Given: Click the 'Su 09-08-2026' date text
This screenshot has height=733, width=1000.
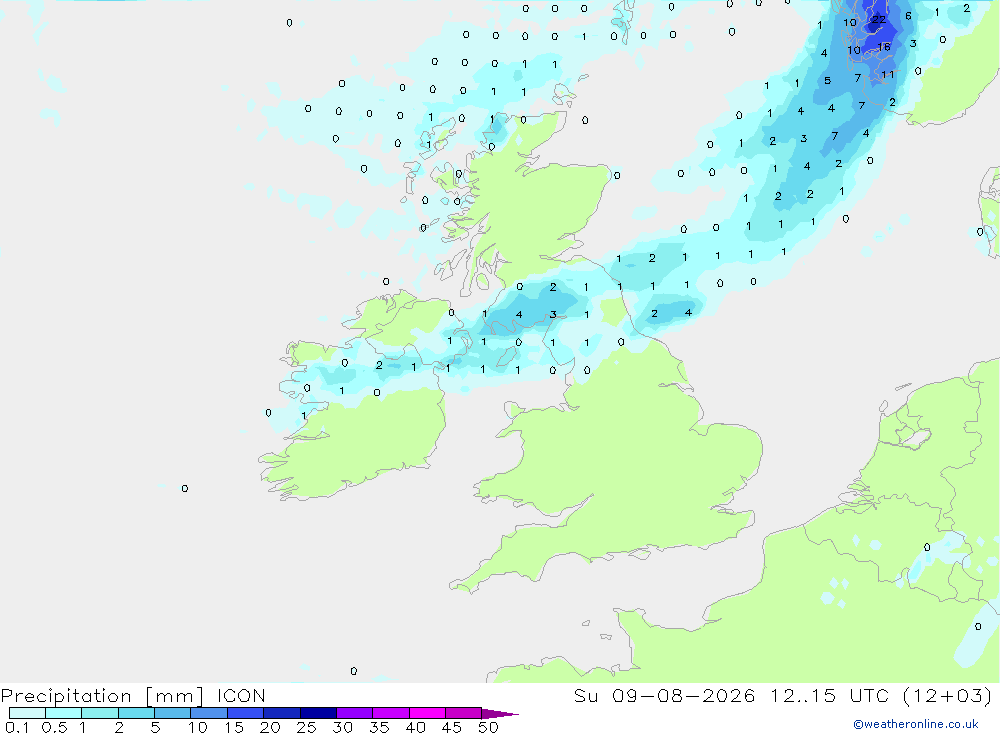Looking at the screenshot, I should click(665, 696).
